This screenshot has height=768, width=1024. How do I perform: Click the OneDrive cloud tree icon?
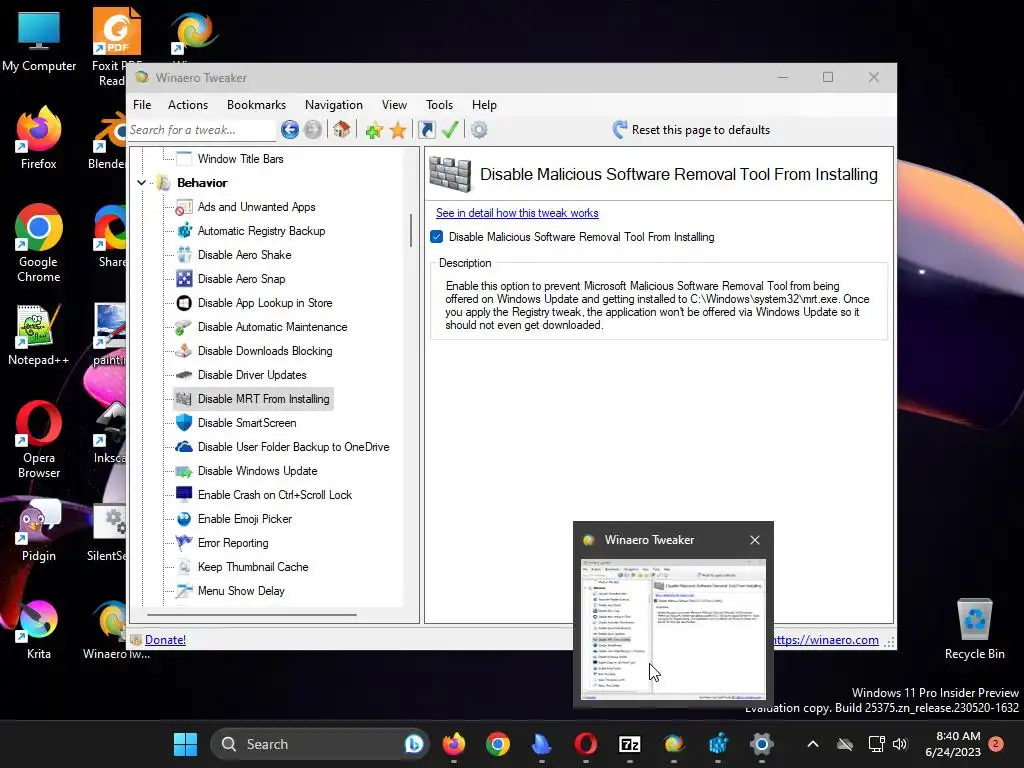(184, 447)
